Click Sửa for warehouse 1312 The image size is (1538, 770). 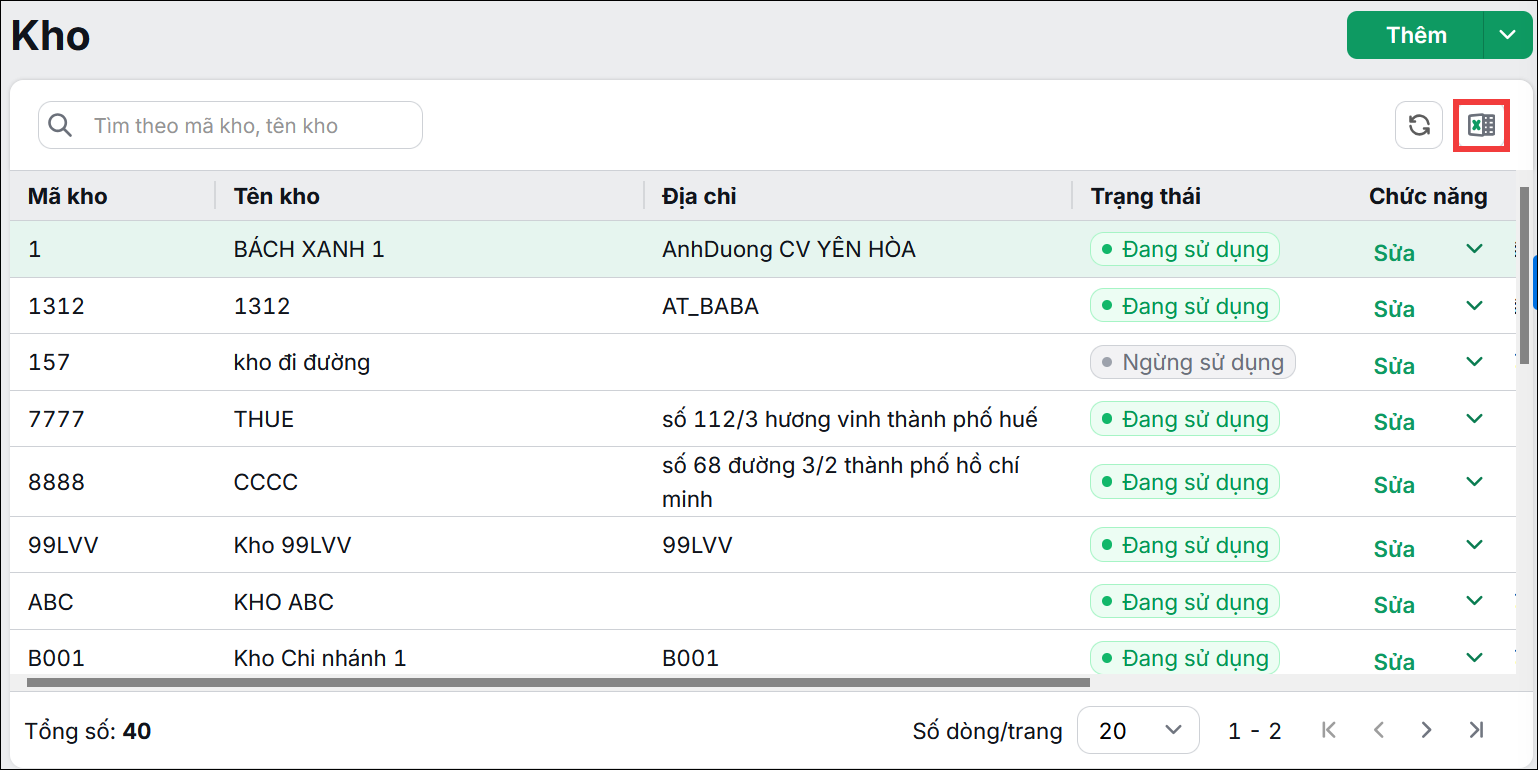[1394, 309]
